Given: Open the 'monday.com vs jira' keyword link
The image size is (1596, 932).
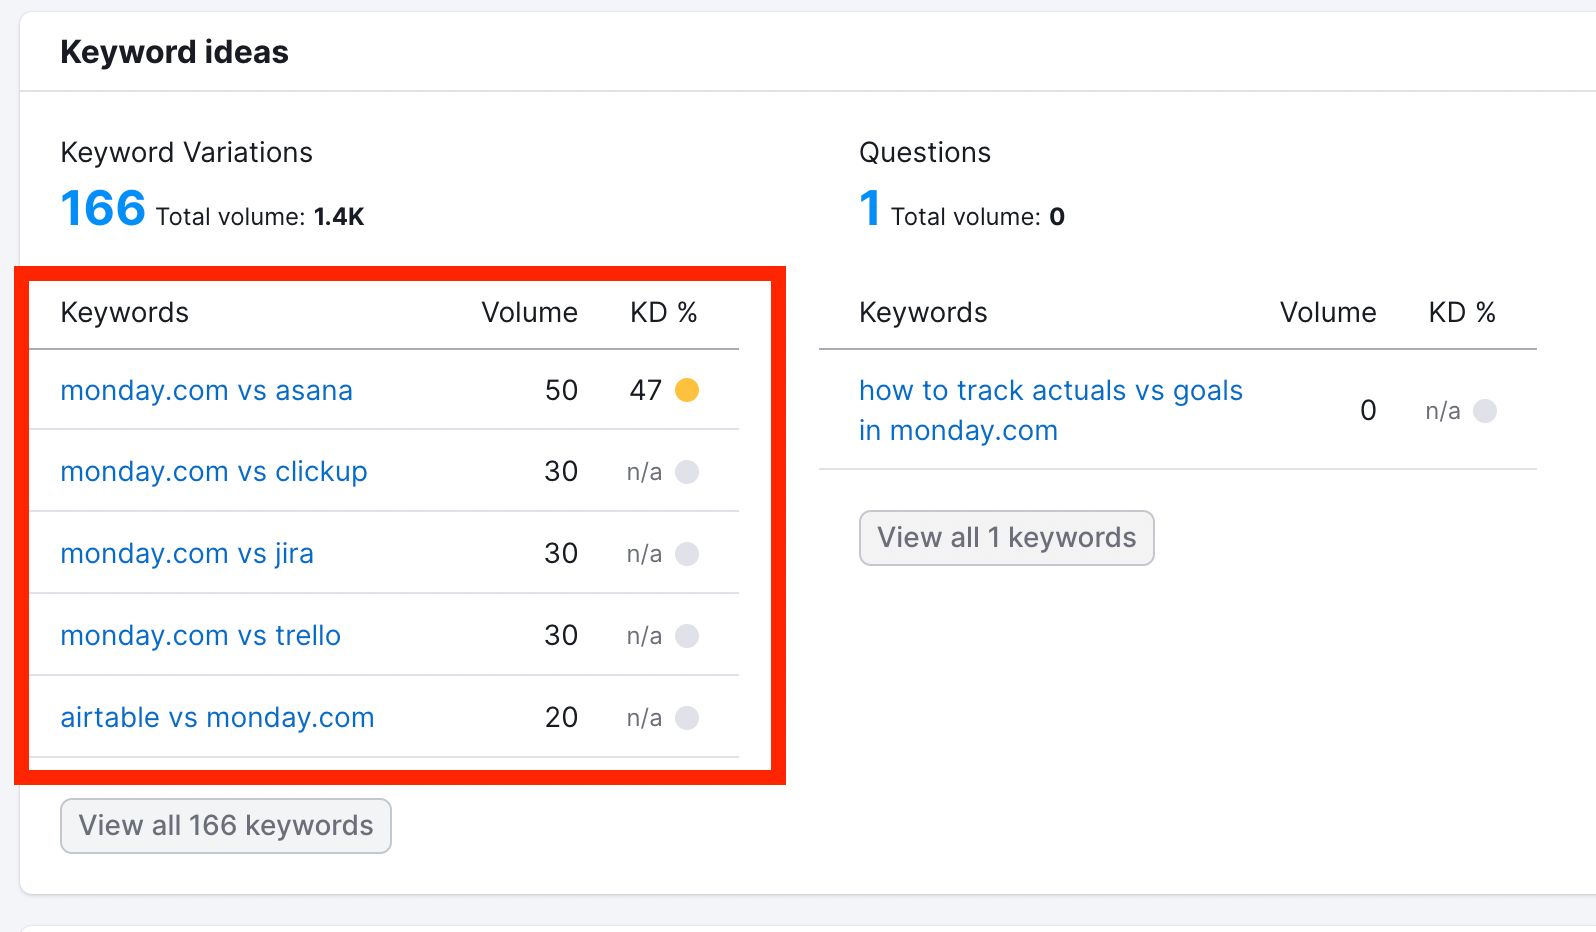Looking at the screenshot, I should pos(187,553).
